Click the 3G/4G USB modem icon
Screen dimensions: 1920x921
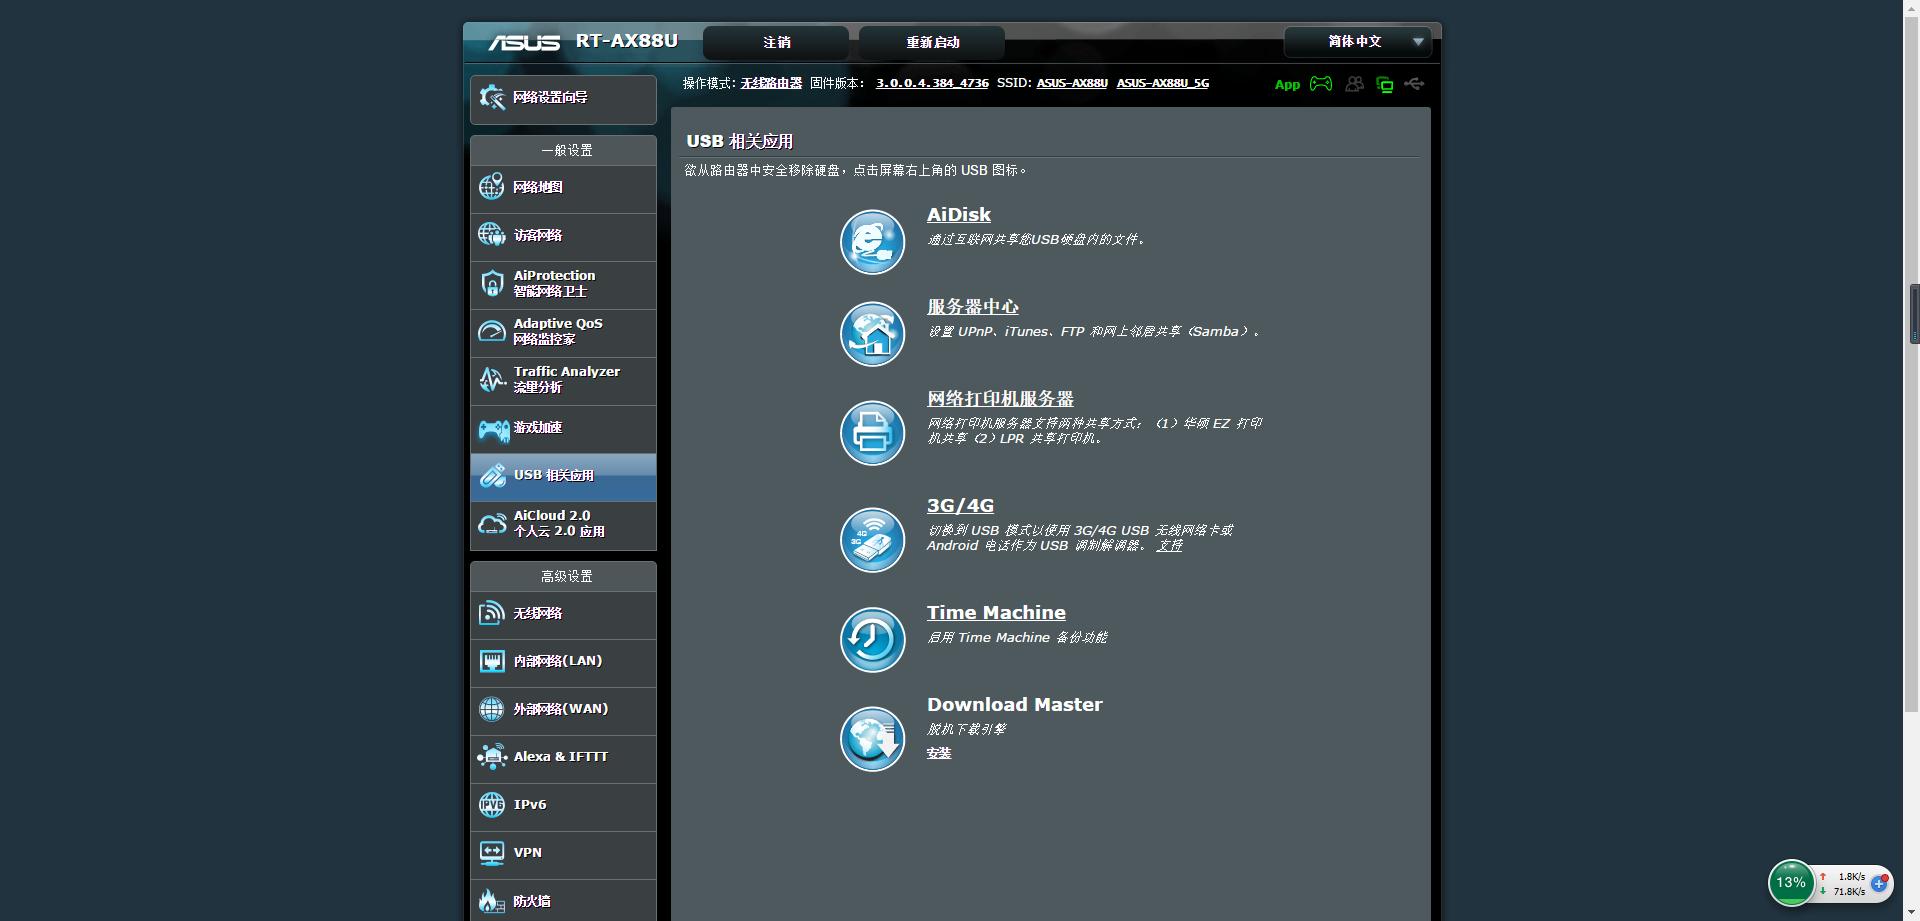[872, 540]
